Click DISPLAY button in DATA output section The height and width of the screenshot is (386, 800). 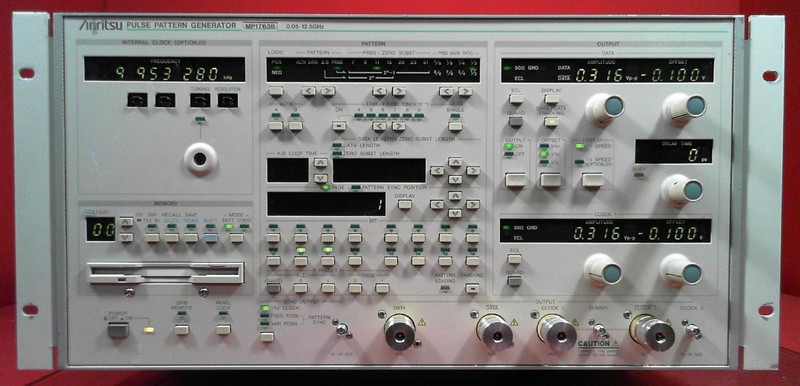(x=551, y=99)
